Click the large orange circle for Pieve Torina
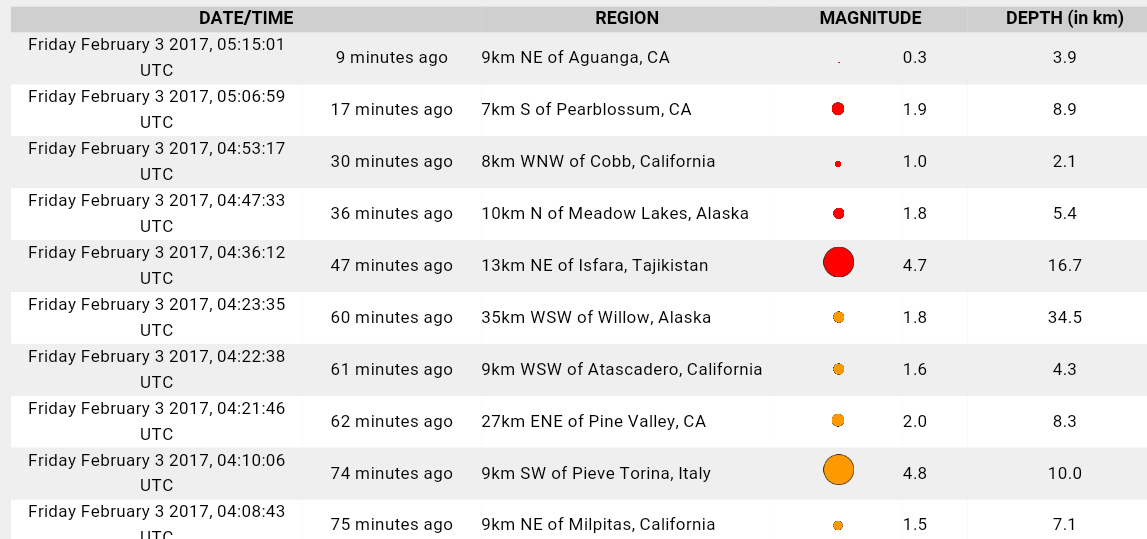Screen dimensions: 1147x539 [x=838, y=469]
